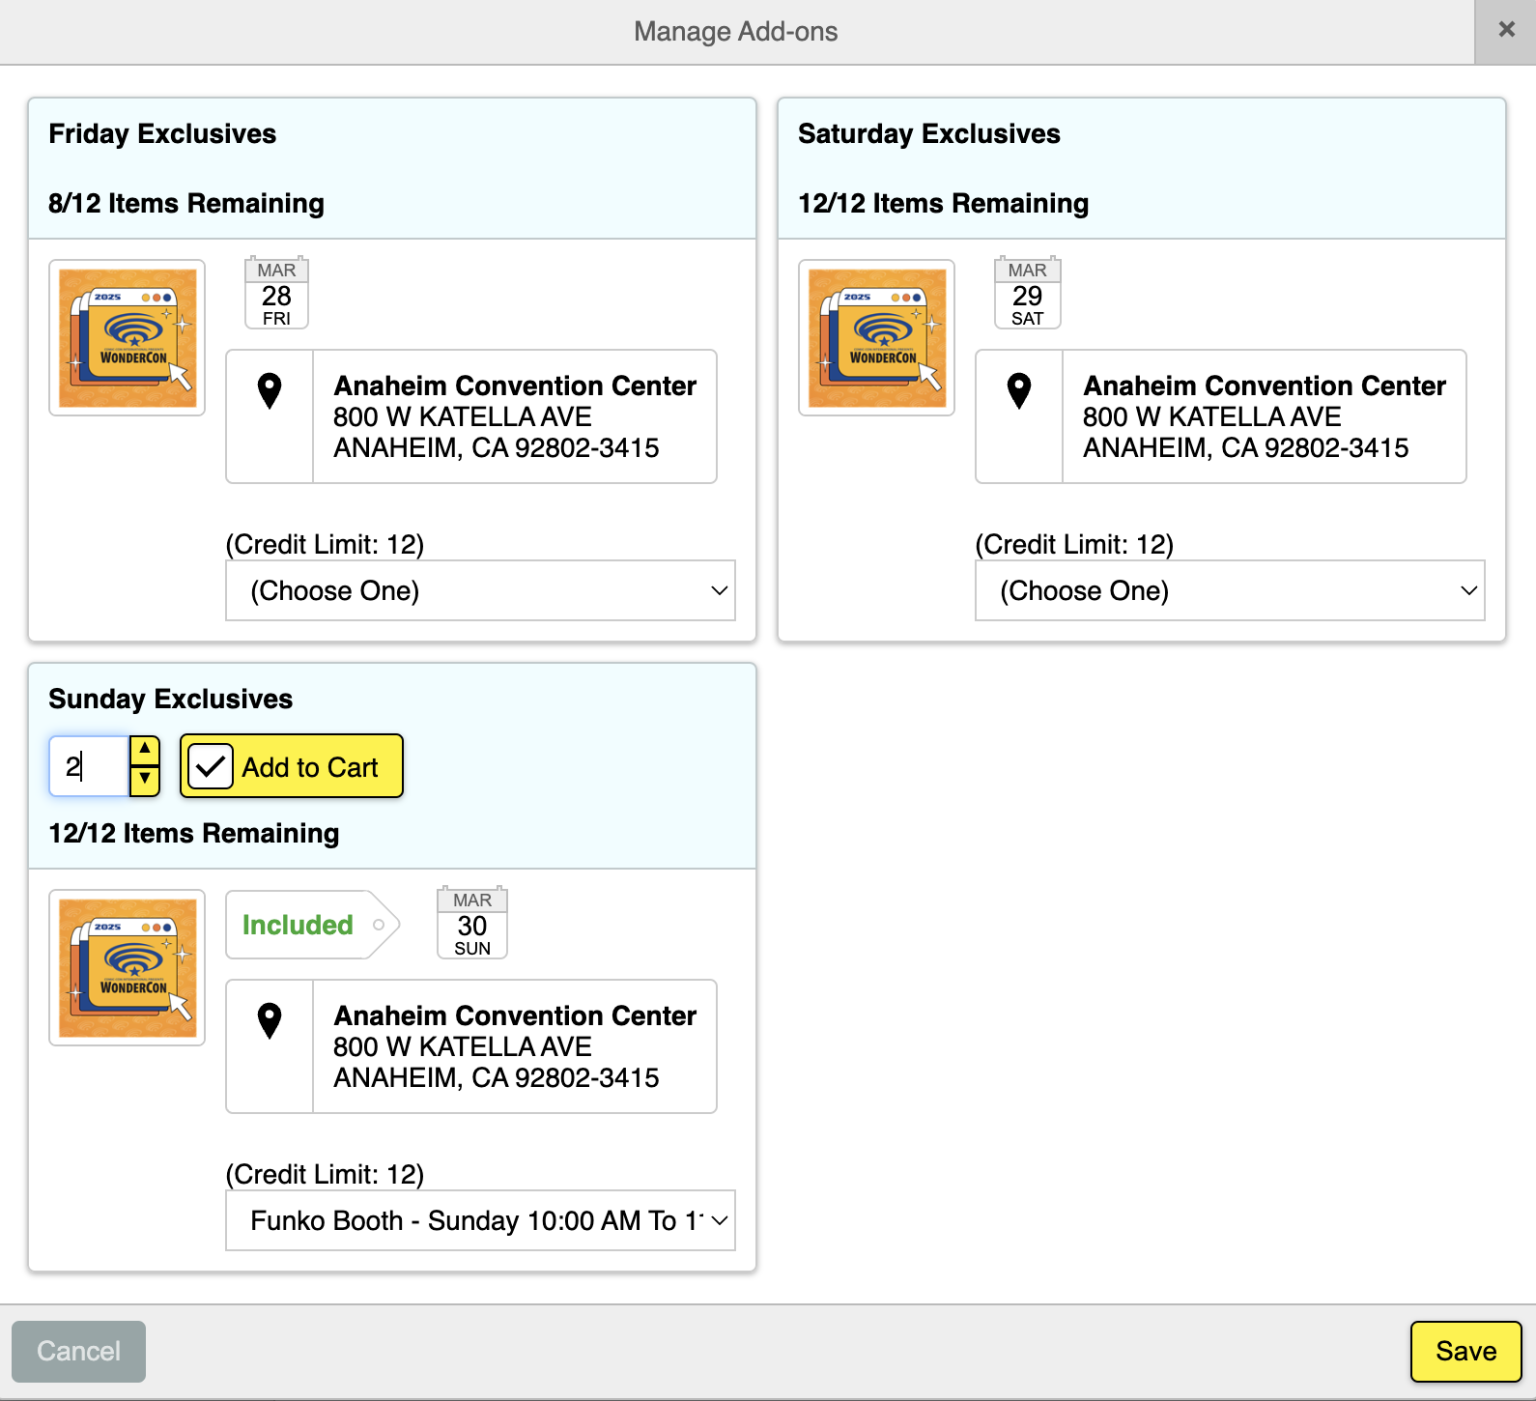Expand Friday Exclusives Choose One dropdown
Screen dimensions: 1536x1401
click(480, 591)
